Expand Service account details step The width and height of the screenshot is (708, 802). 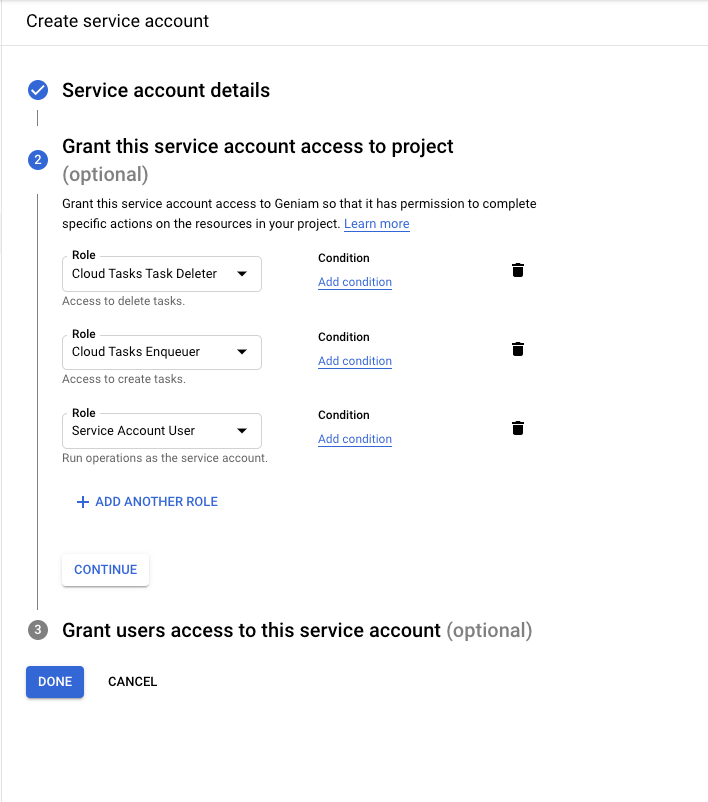(166, 91)
